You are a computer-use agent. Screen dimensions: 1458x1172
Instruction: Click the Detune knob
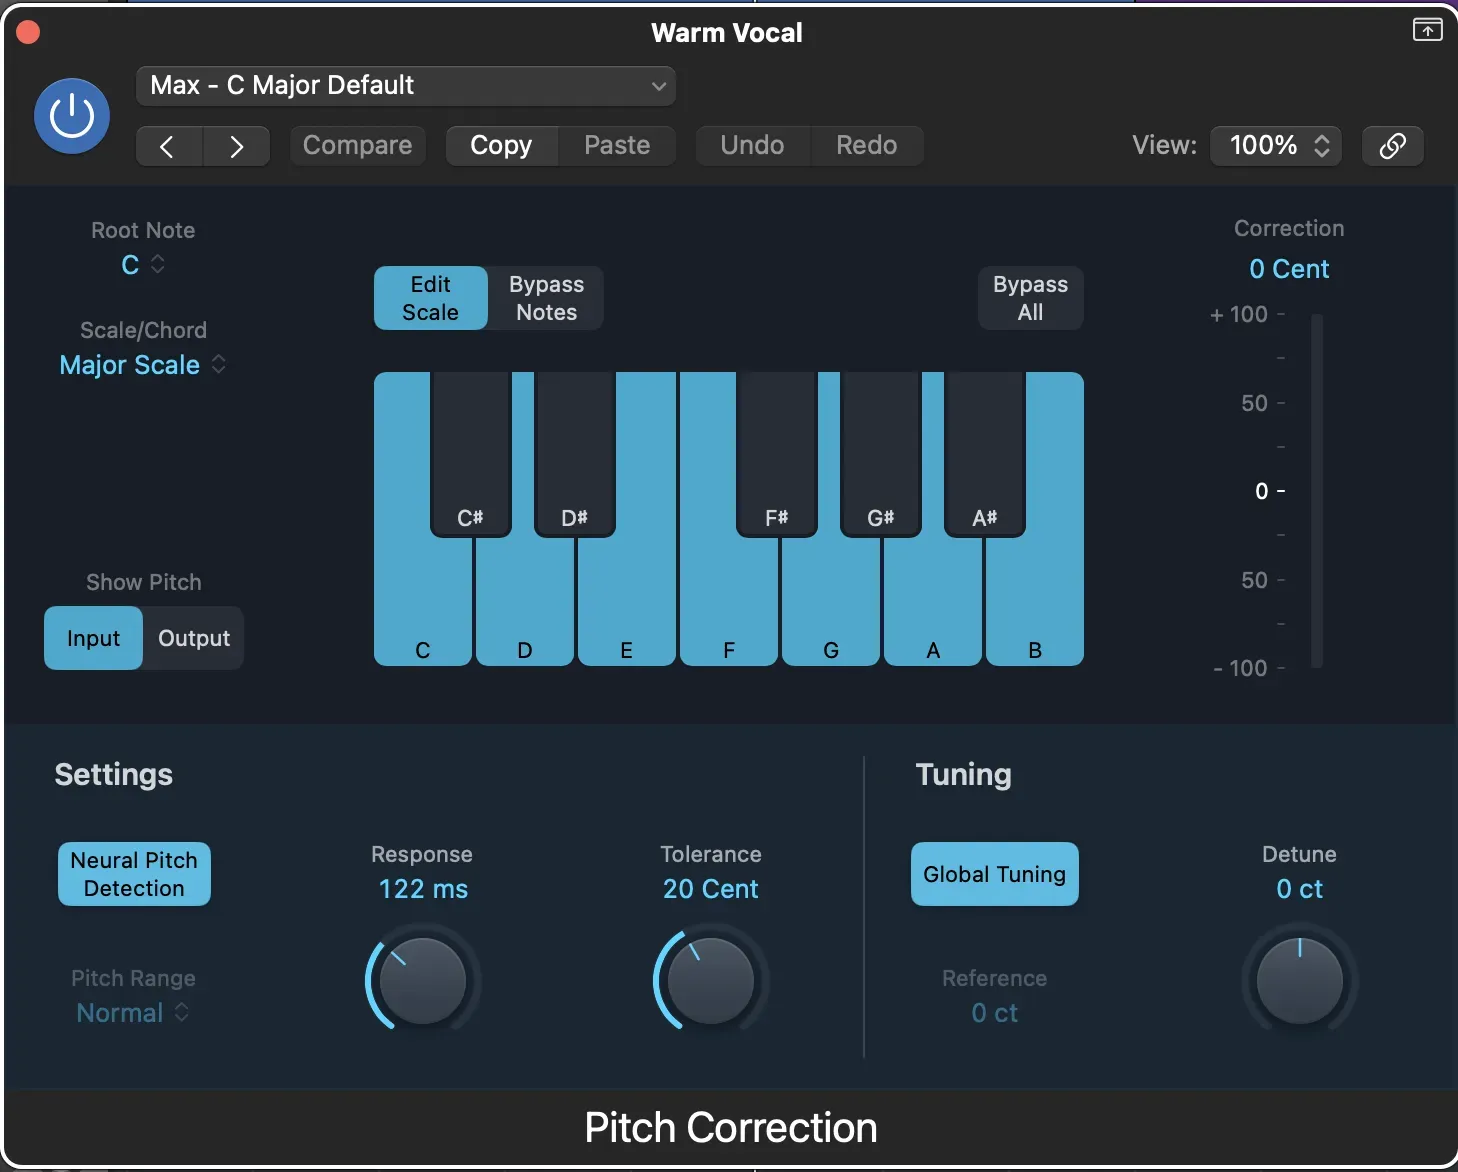[1299, 981]
